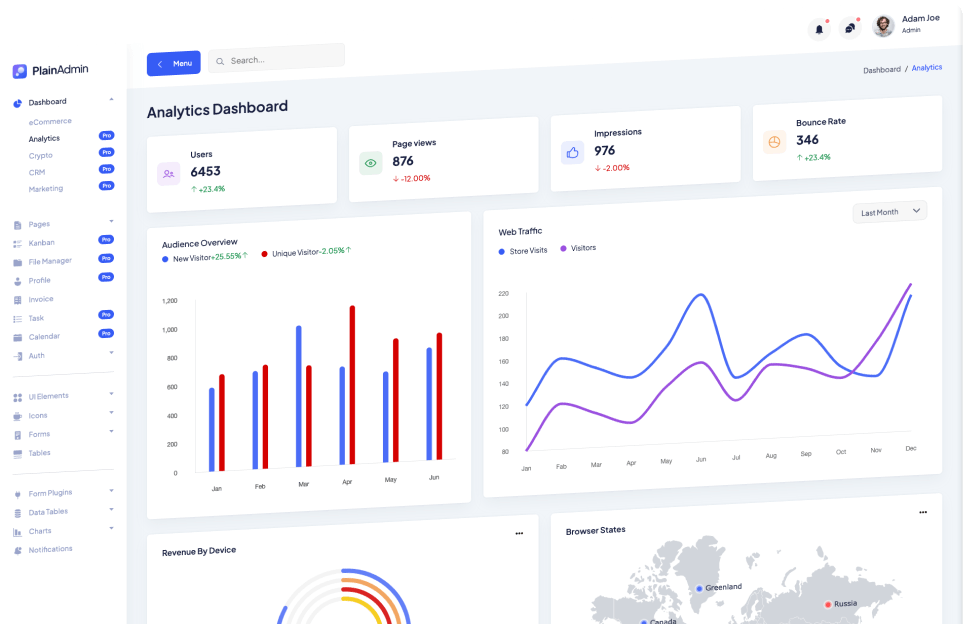Open the messages chat icon
The image size is (963, 624).
coord(849,28)
